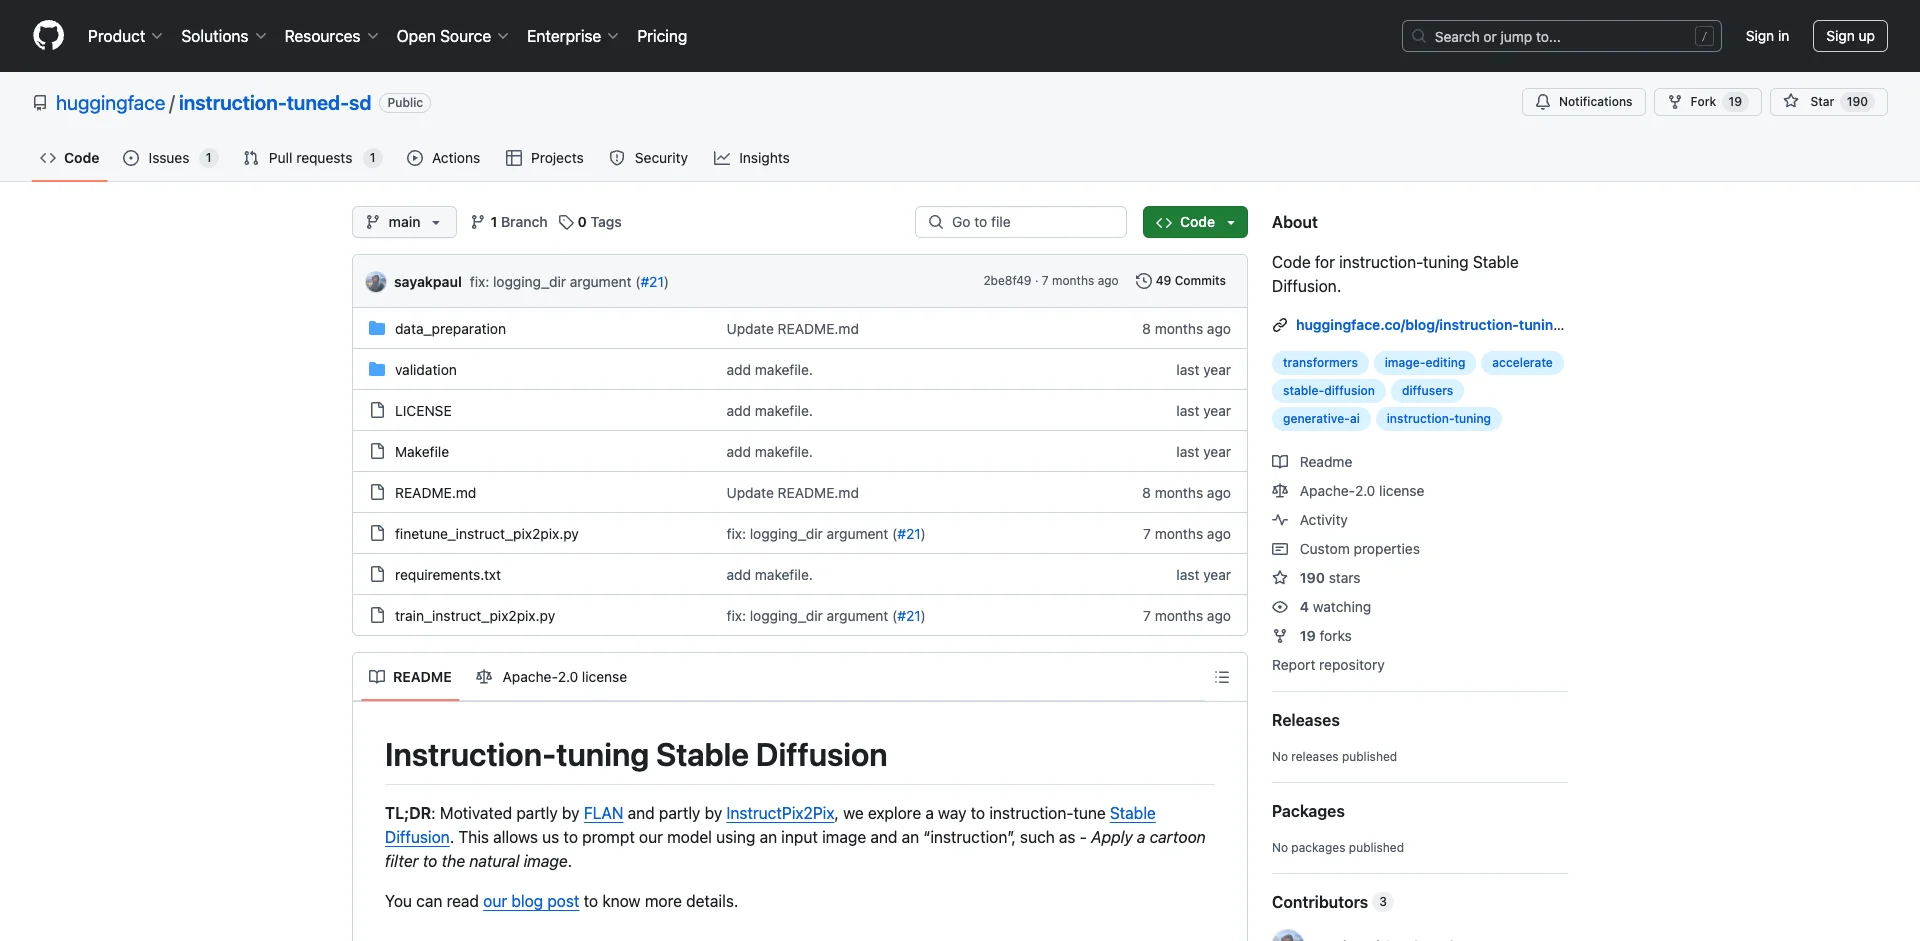The width and height of the screenshot is (1920, 941).
Task: Open the FLAN link in README
Action: pos(603,813)
